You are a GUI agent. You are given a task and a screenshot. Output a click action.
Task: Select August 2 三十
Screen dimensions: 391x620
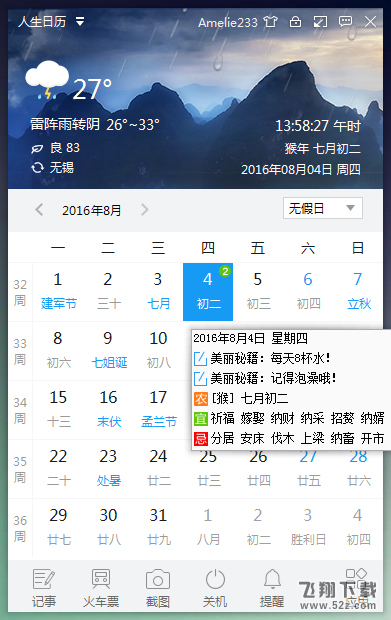[108, 292]
